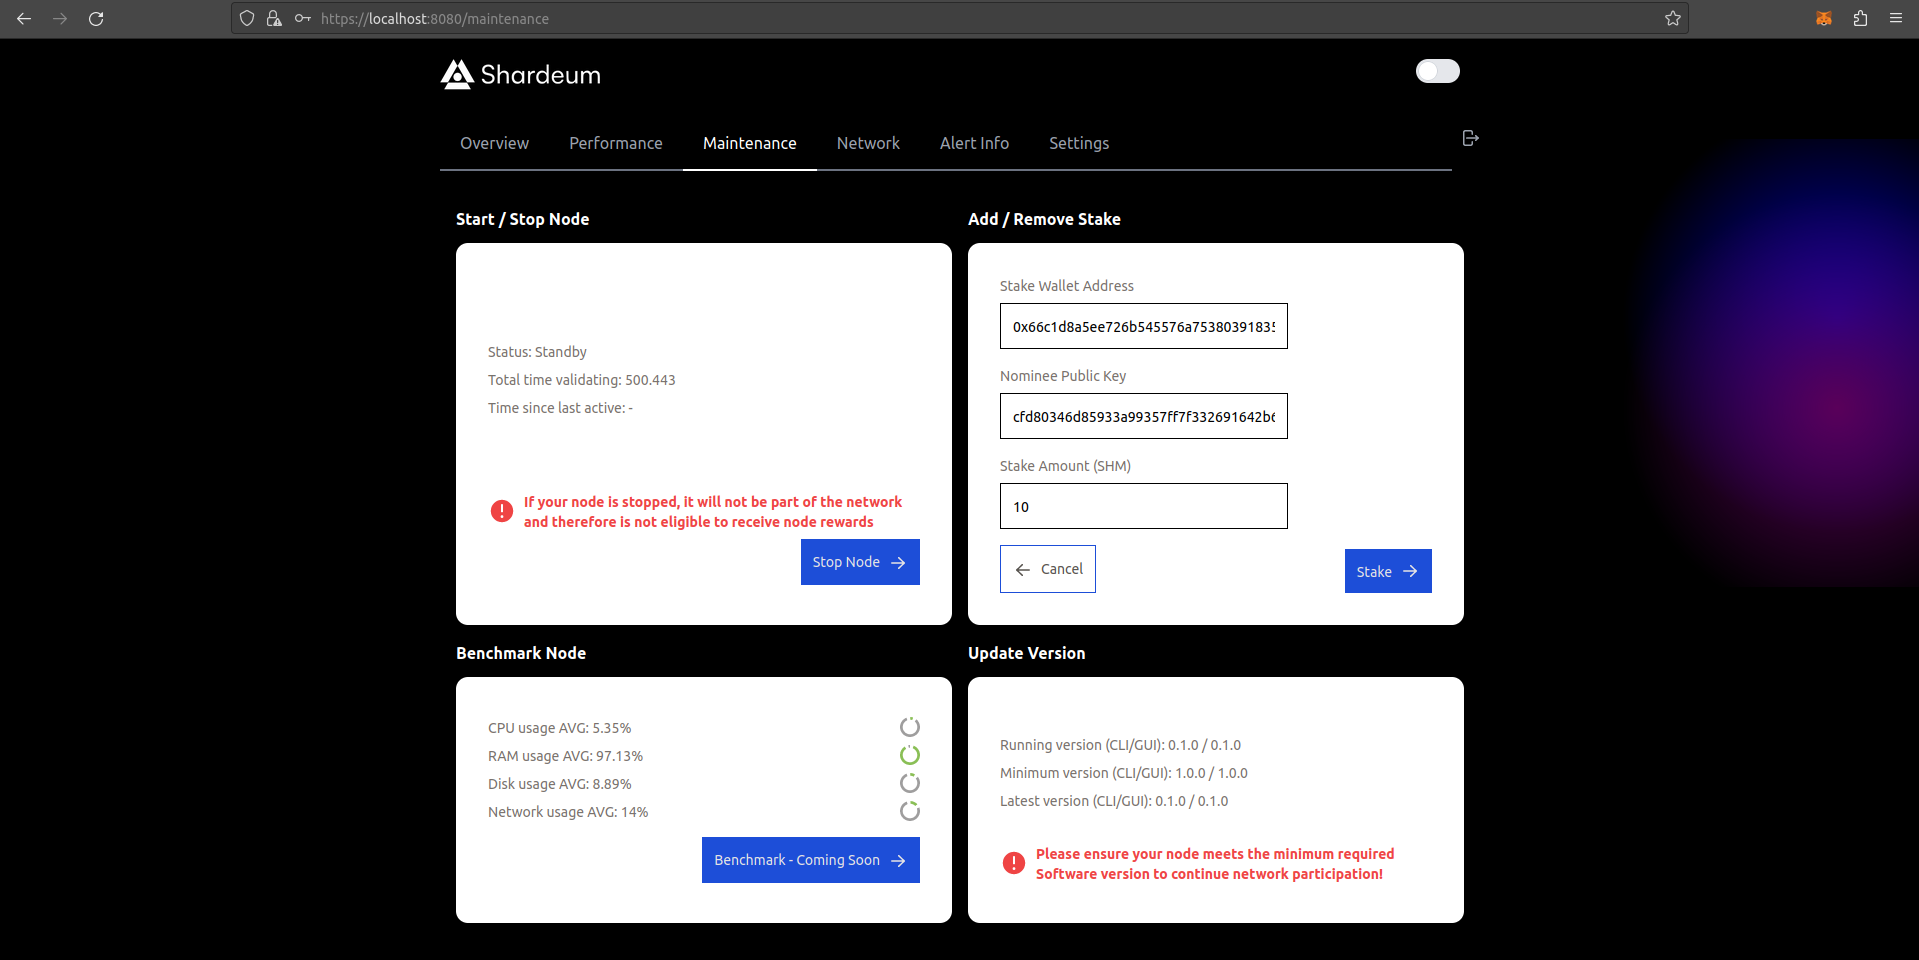The height and width of the screenshot is (960, 1919).
Task: Click the green RAM usage spinner icon
Action: pyautogui.click(x=909, y=755)
